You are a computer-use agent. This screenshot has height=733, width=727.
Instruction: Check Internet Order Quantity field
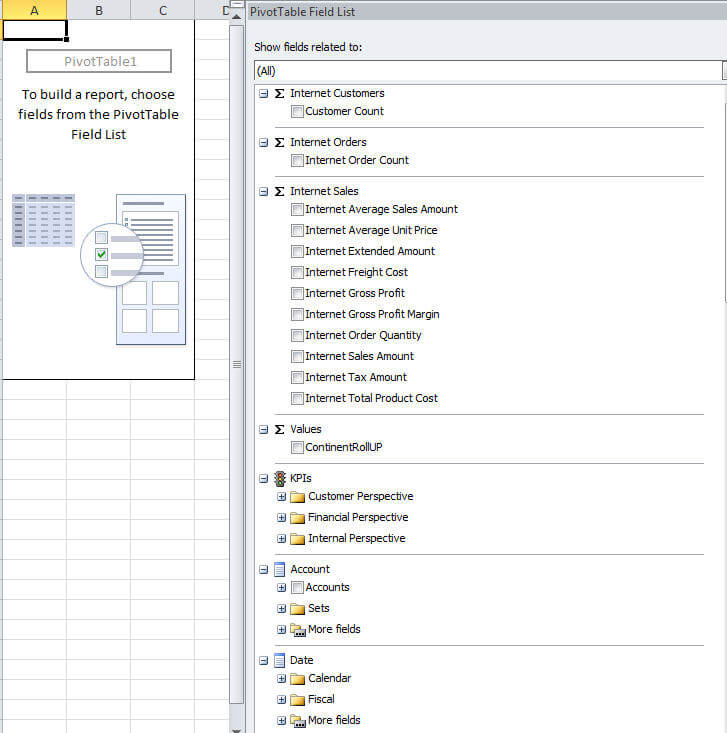pyautogui.click(x=297, y=336)
